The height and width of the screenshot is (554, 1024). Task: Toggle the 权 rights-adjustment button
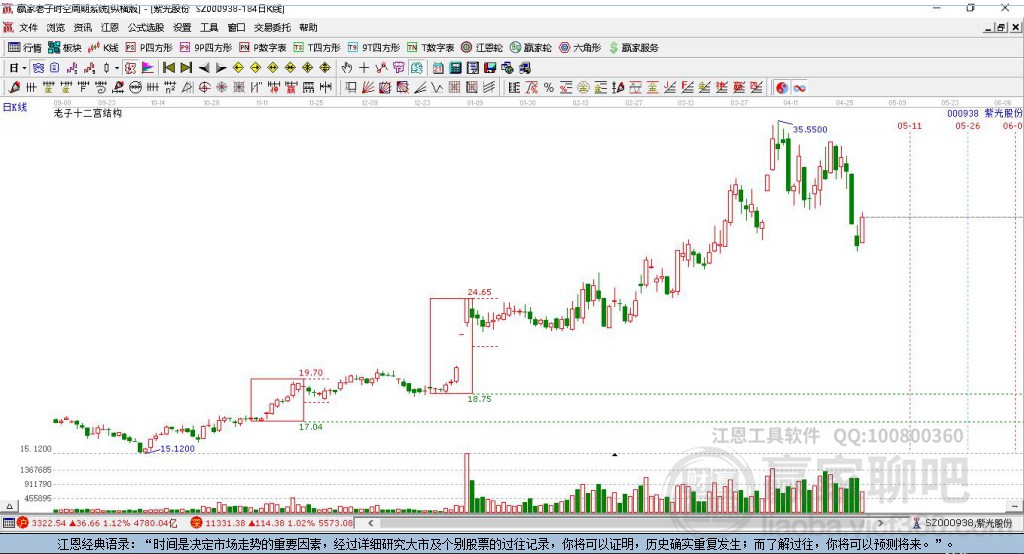(131, 68)
